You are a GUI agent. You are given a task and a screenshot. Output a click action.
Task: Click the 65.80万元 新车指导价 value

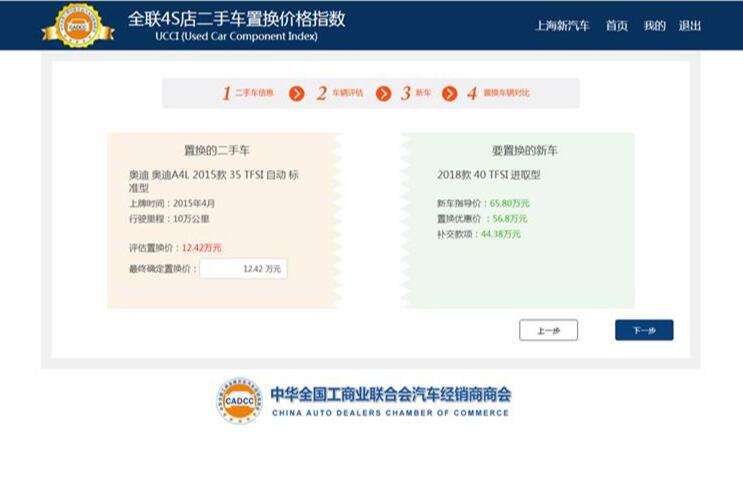(509, 203)
